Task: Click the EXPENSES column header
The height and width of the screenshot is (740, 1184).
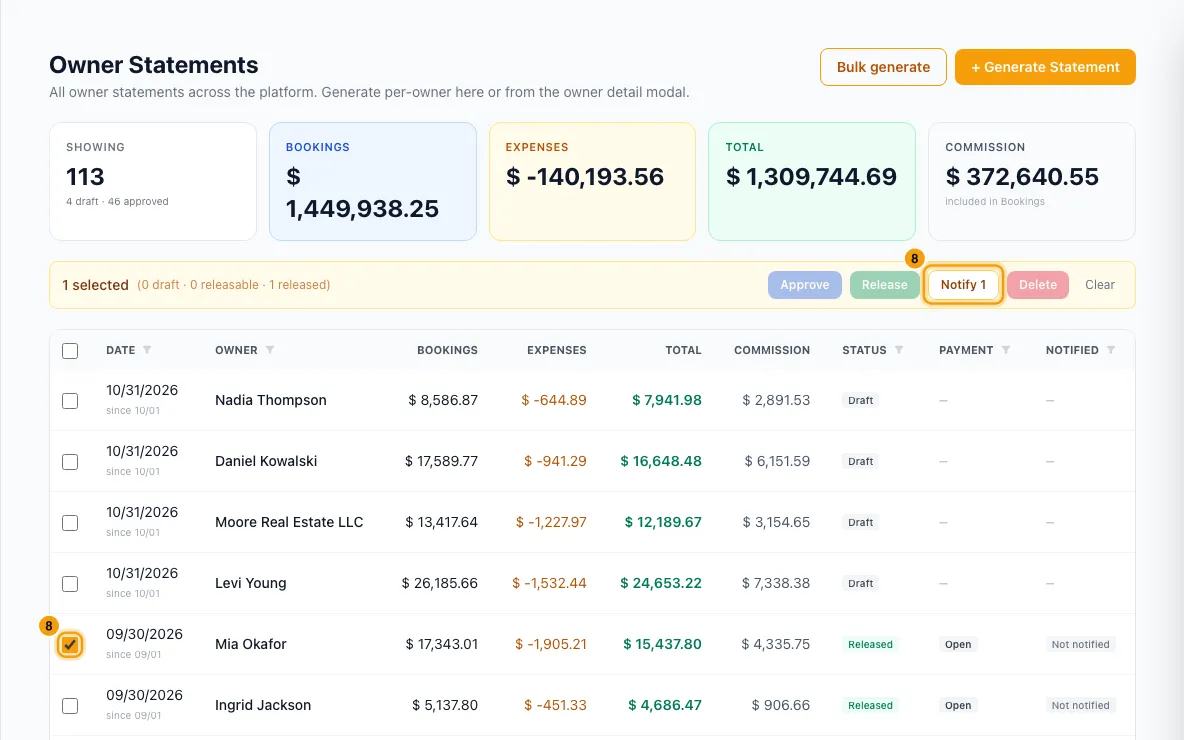Action: click(x=557, y=350)
